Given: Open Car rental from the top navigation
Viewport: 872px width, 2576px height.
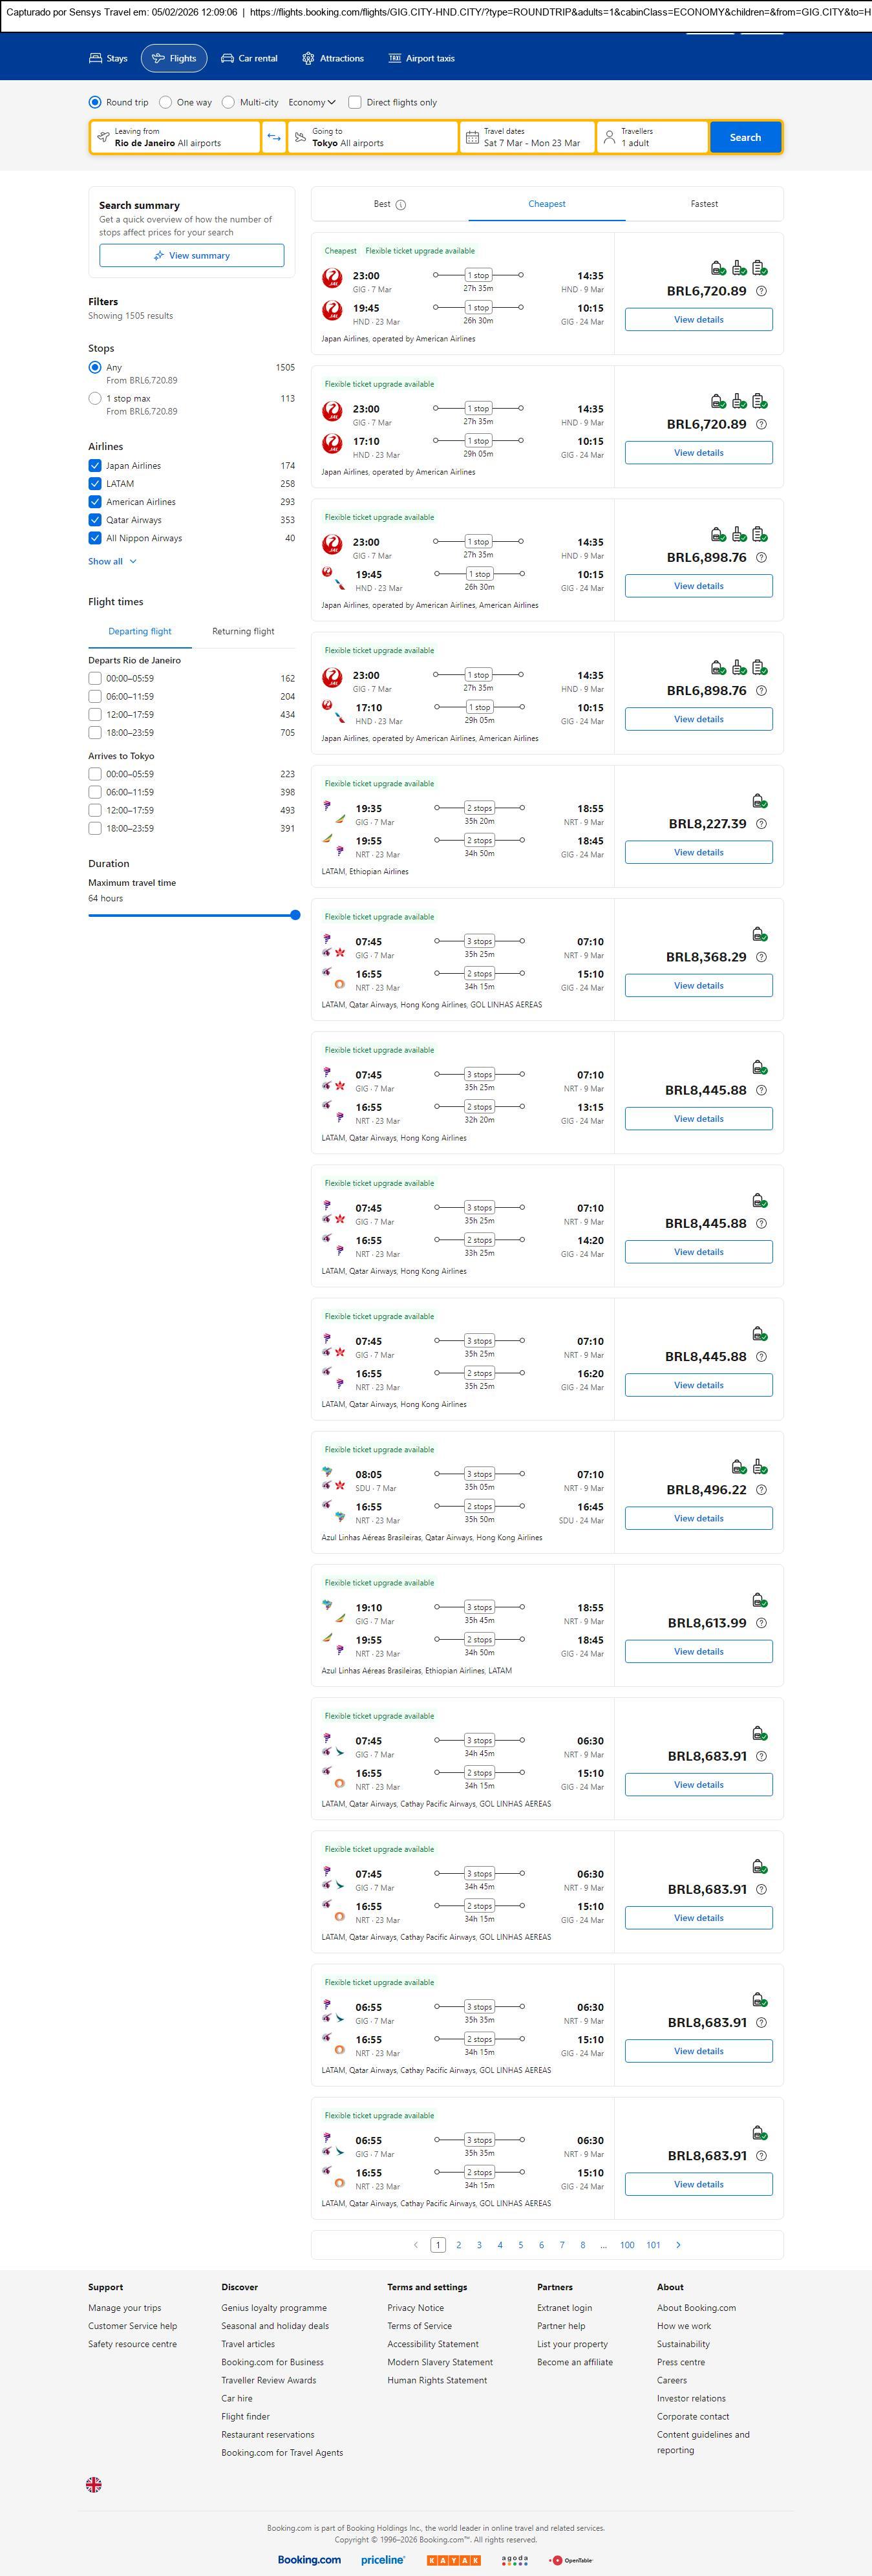Looking at the screenshot, I should tap(249, 59).
